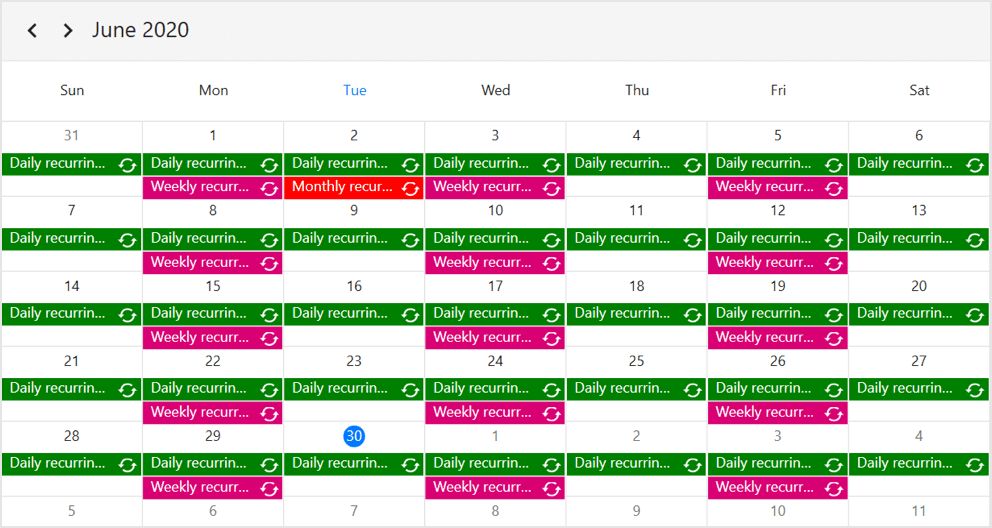The height and width of the screenshot is (528, 992).
Task: Select today's date number 30
Action: coord(354,436)
